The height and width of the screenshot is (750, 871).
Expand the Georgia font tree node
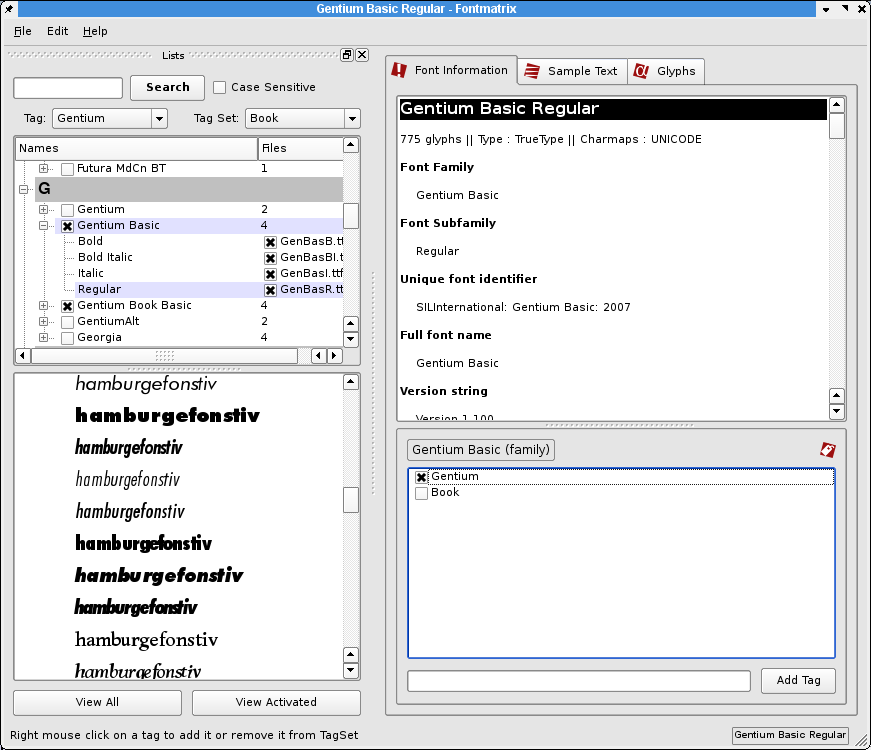[x=42, y=337]
